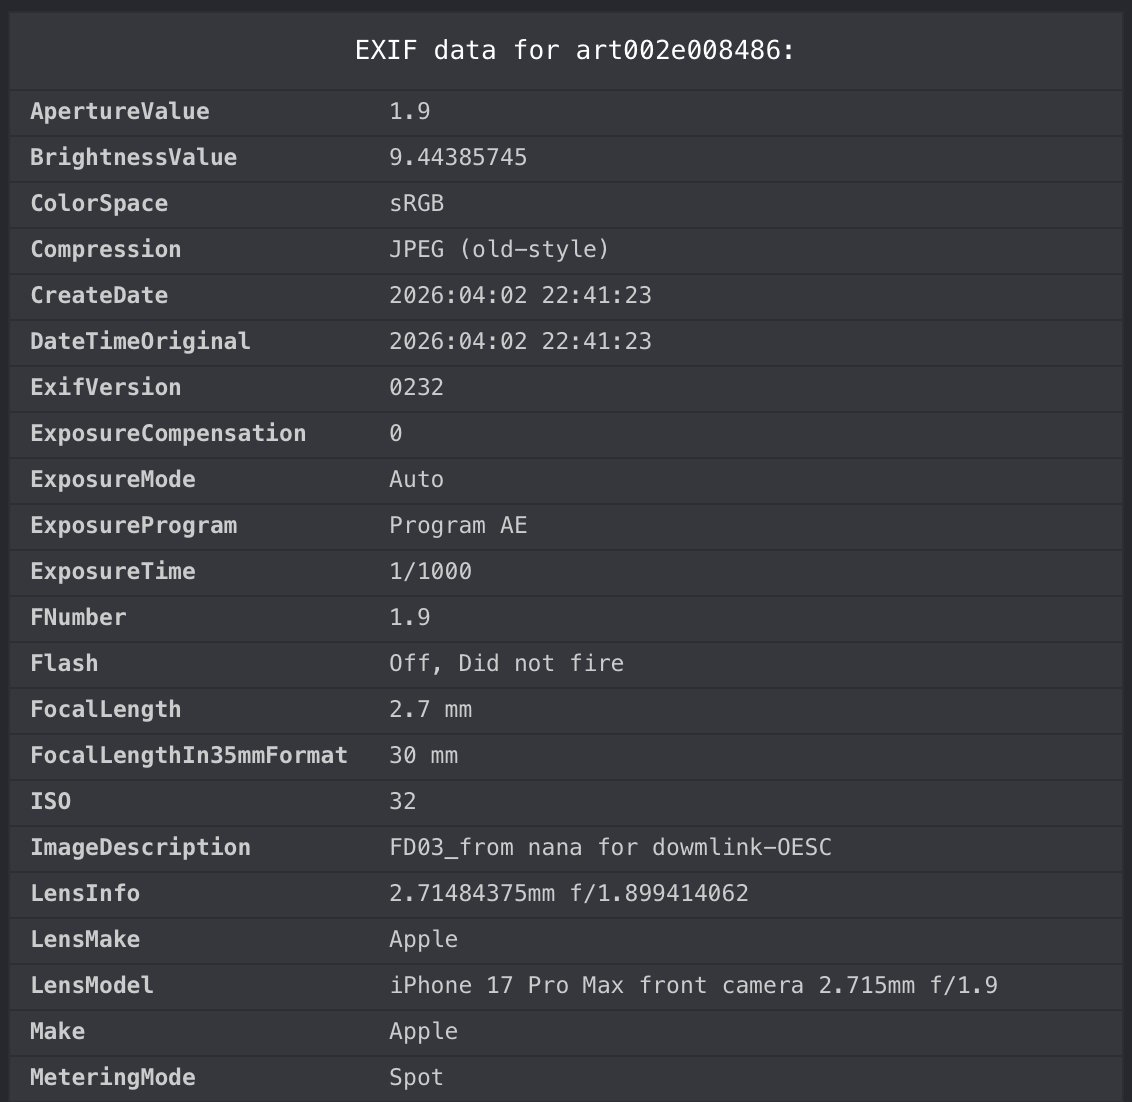This screenshot has height=1102, width=1132.
Task: Click the FocalLength 2.7 mm value
Action: click(430, 709)
